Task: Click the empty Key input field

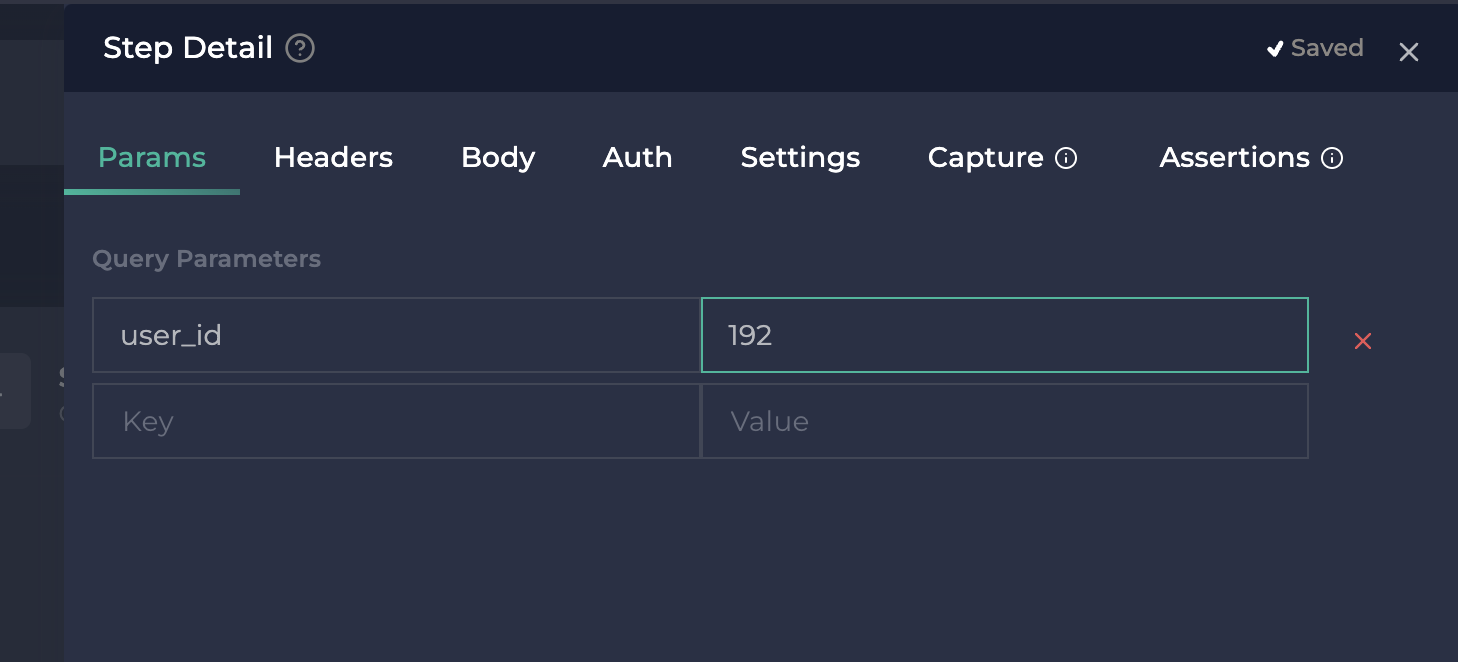Action: coord(396,421)
